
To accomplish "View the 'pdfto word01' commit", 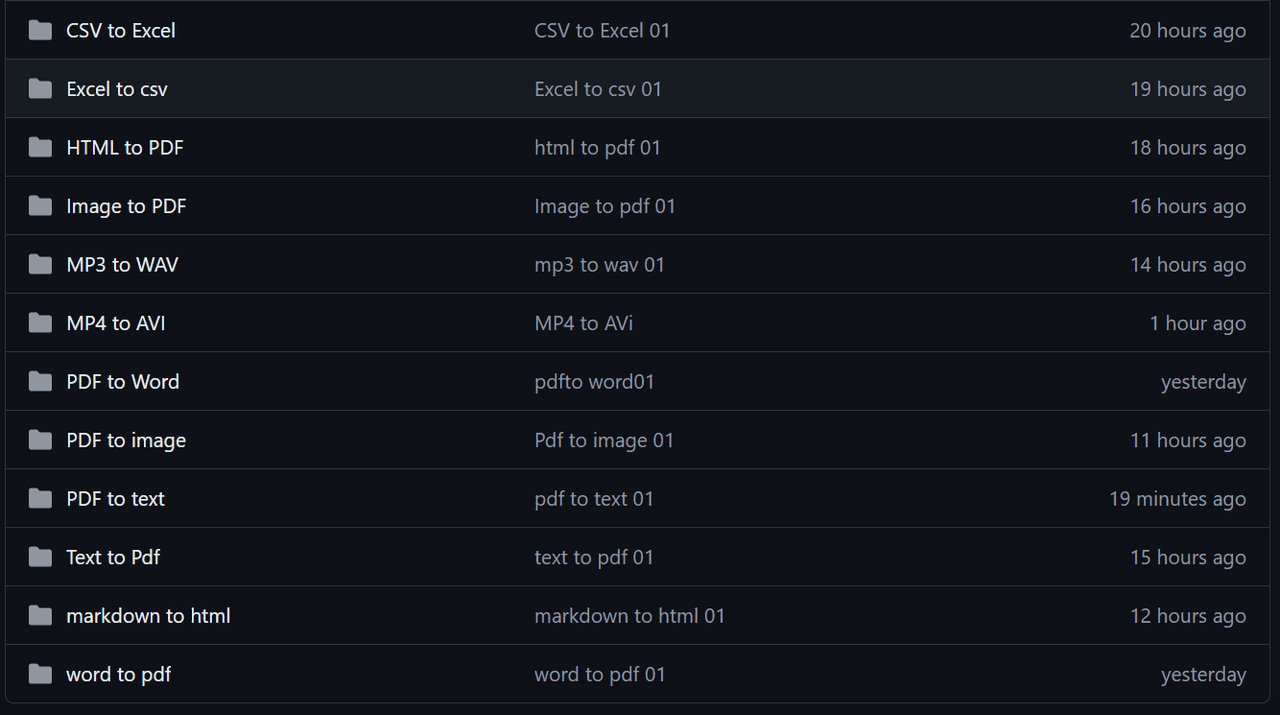I will [x=594, y=382].
